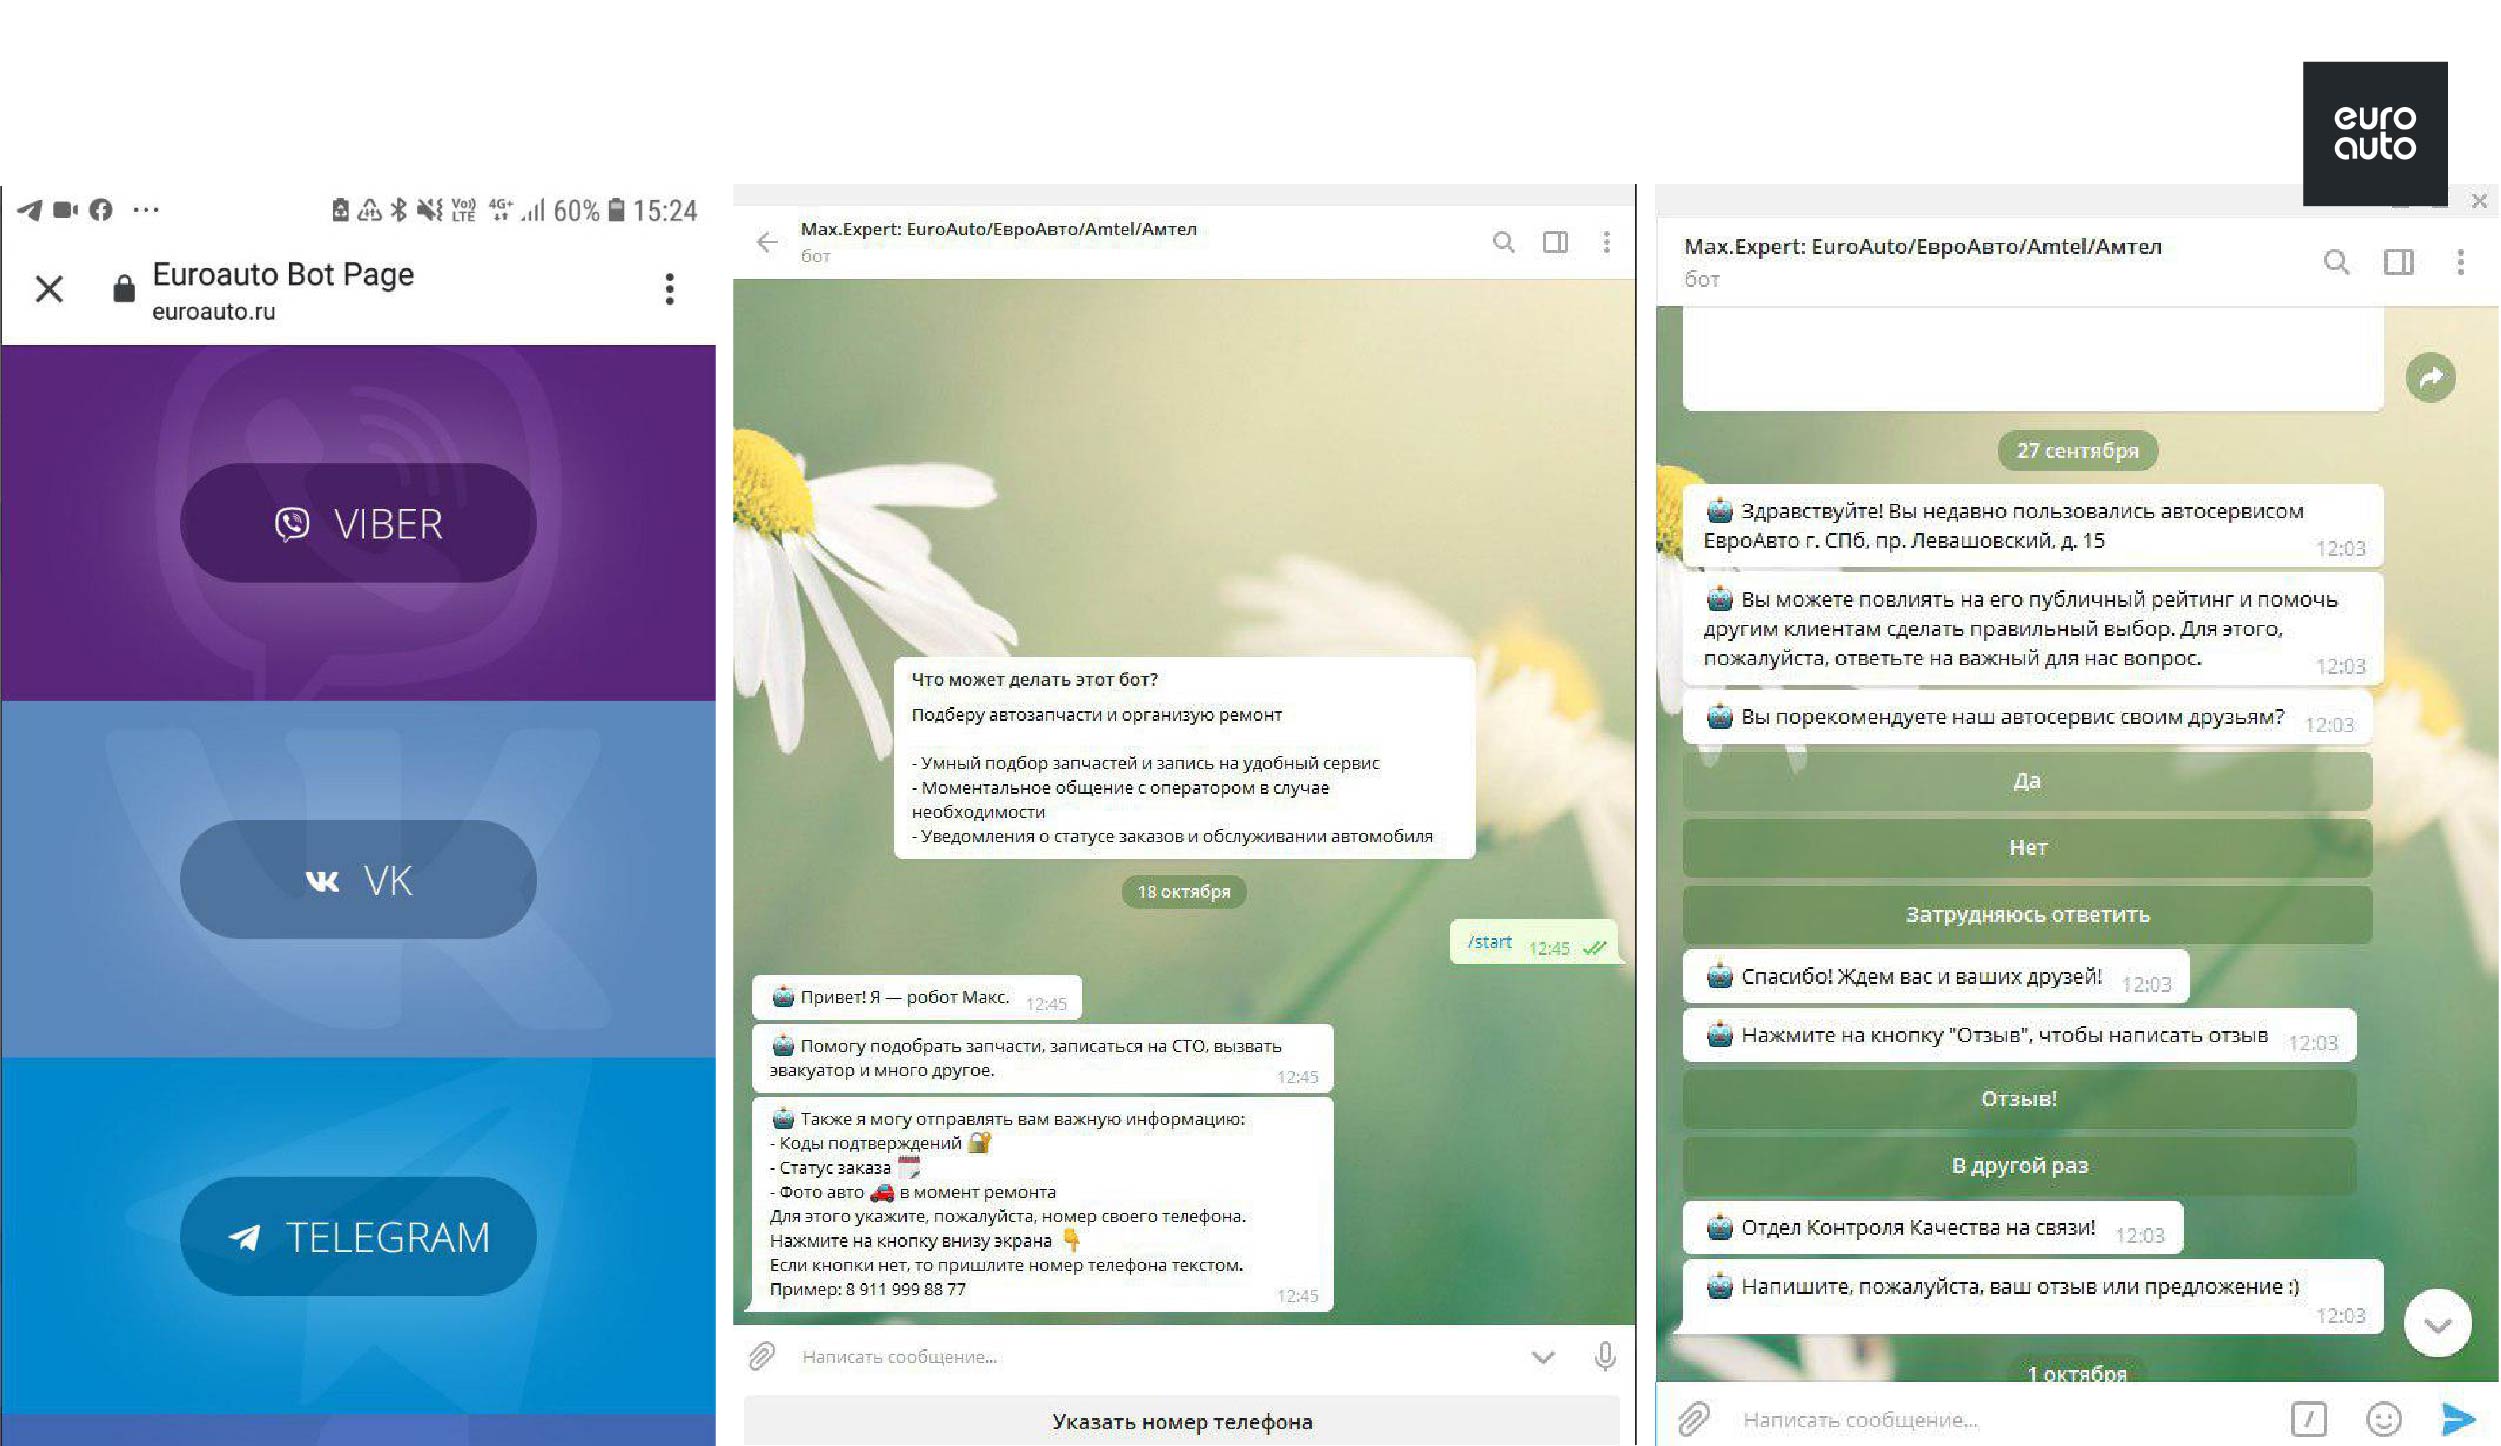The width and height of the screenshot is (2501, 1446).
Task: Open the more options menu in middle chat
Action: click(x=1607, y=242)
